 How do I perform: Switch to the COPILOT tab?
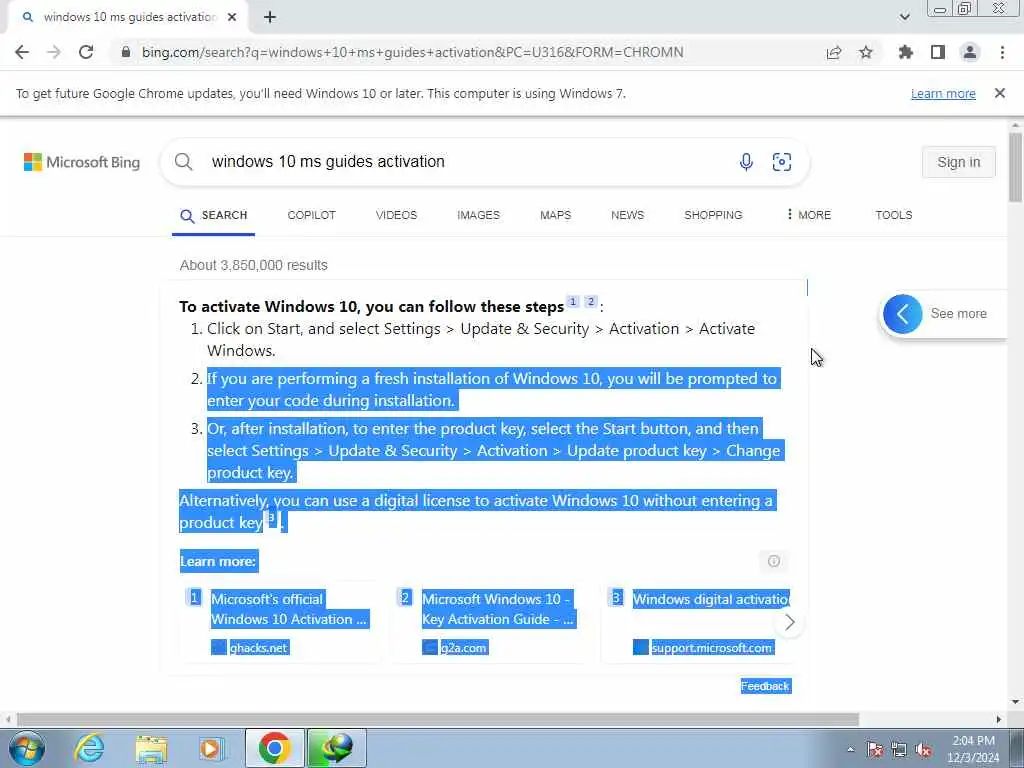pos(312,216)
